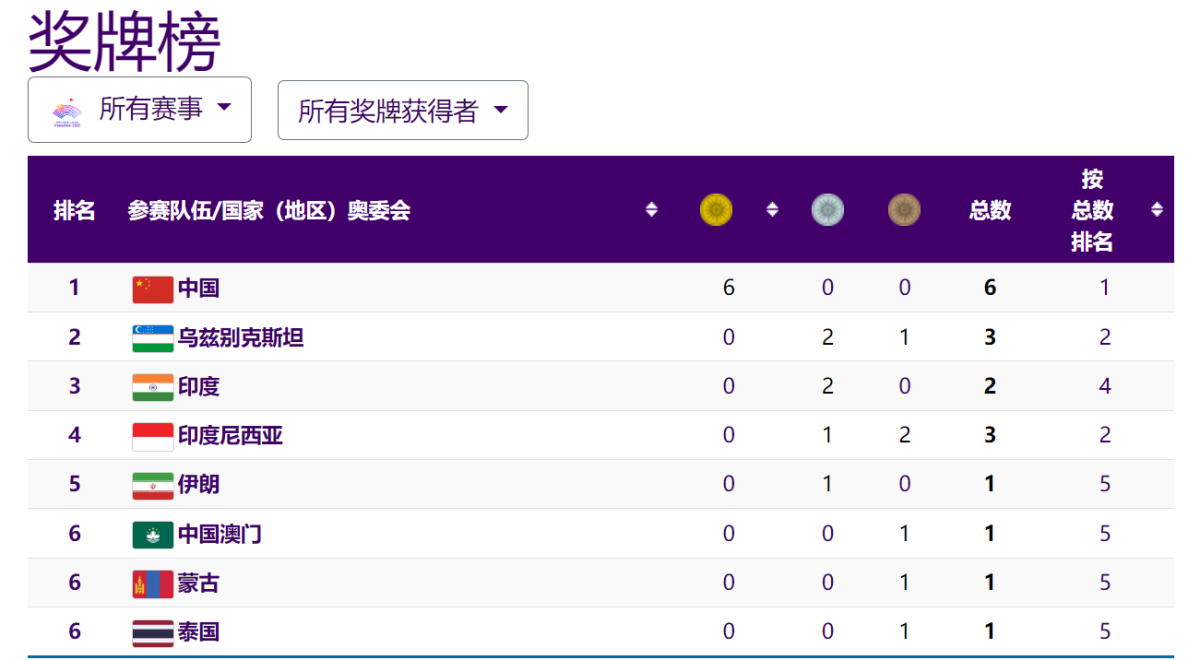Click the bronze medal column icon
1200x660 pixels.
coord(904,210)
